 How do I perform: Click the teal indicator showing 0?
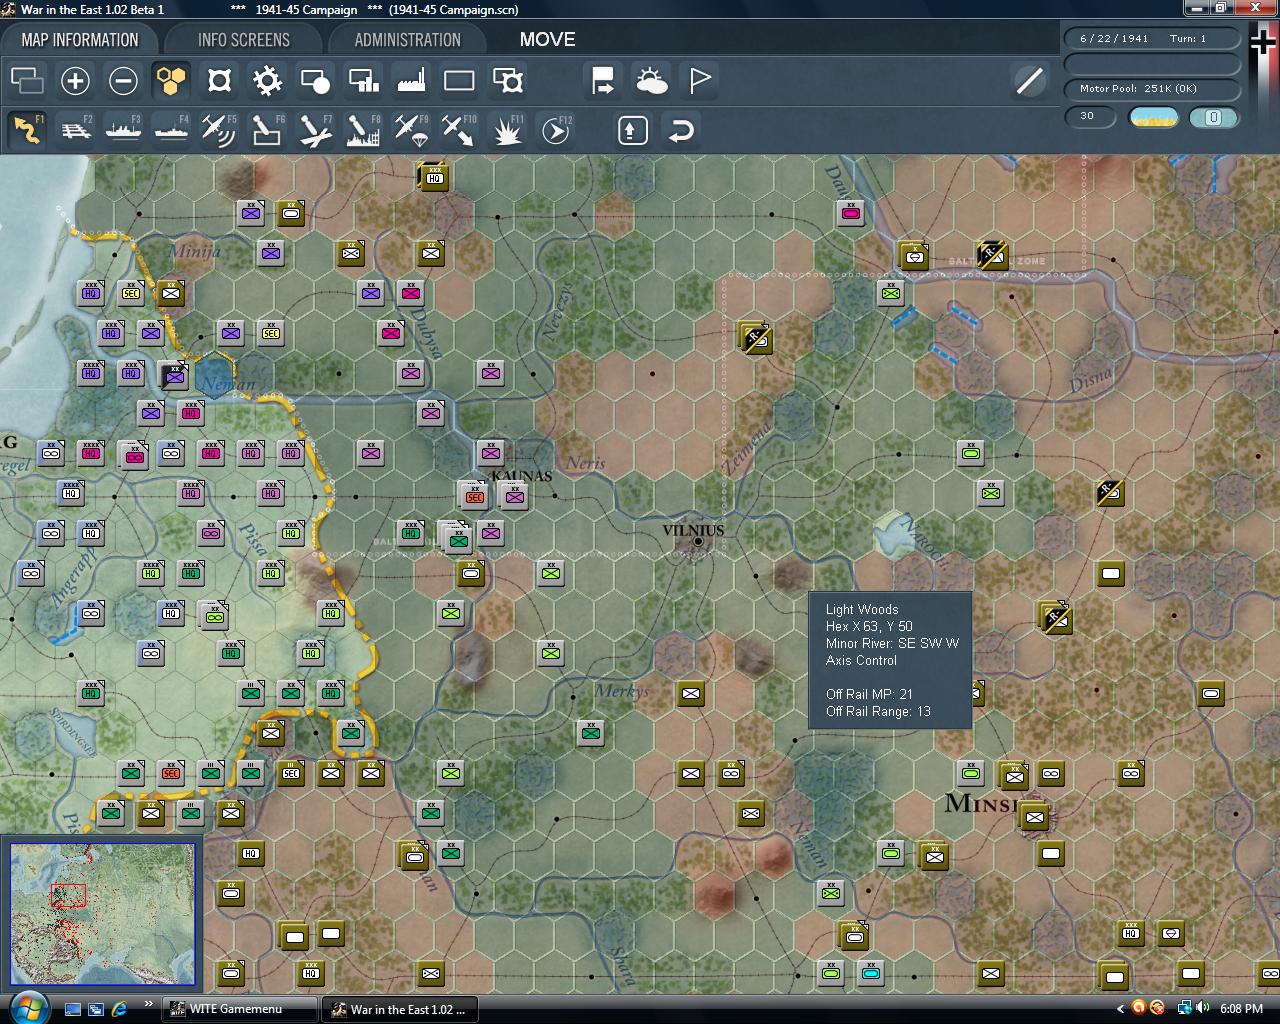(x=1213, y=117)
